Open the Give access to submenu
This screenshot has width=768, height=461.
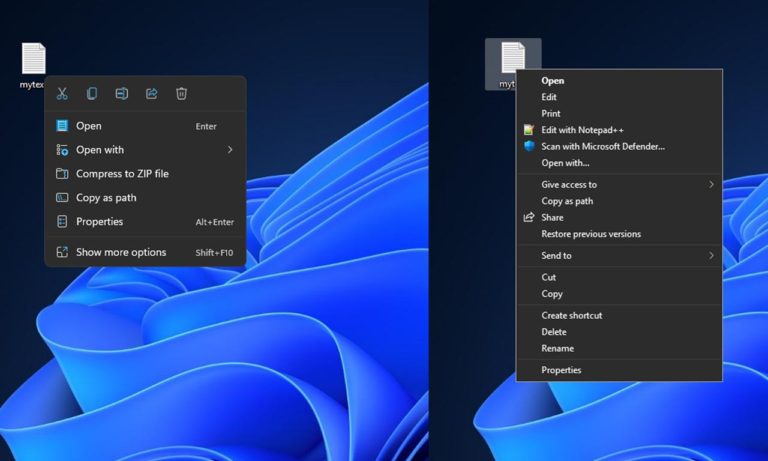click(x=620, y=185)
